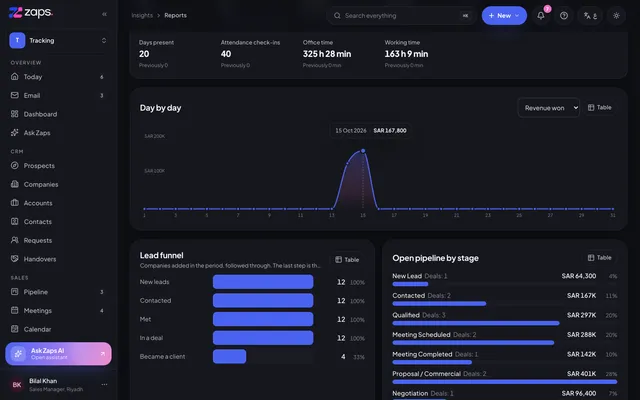Click the Dashboard grid icon
Image resolution: width=640 pixels, height=400 pixels.
pos(15,113)
